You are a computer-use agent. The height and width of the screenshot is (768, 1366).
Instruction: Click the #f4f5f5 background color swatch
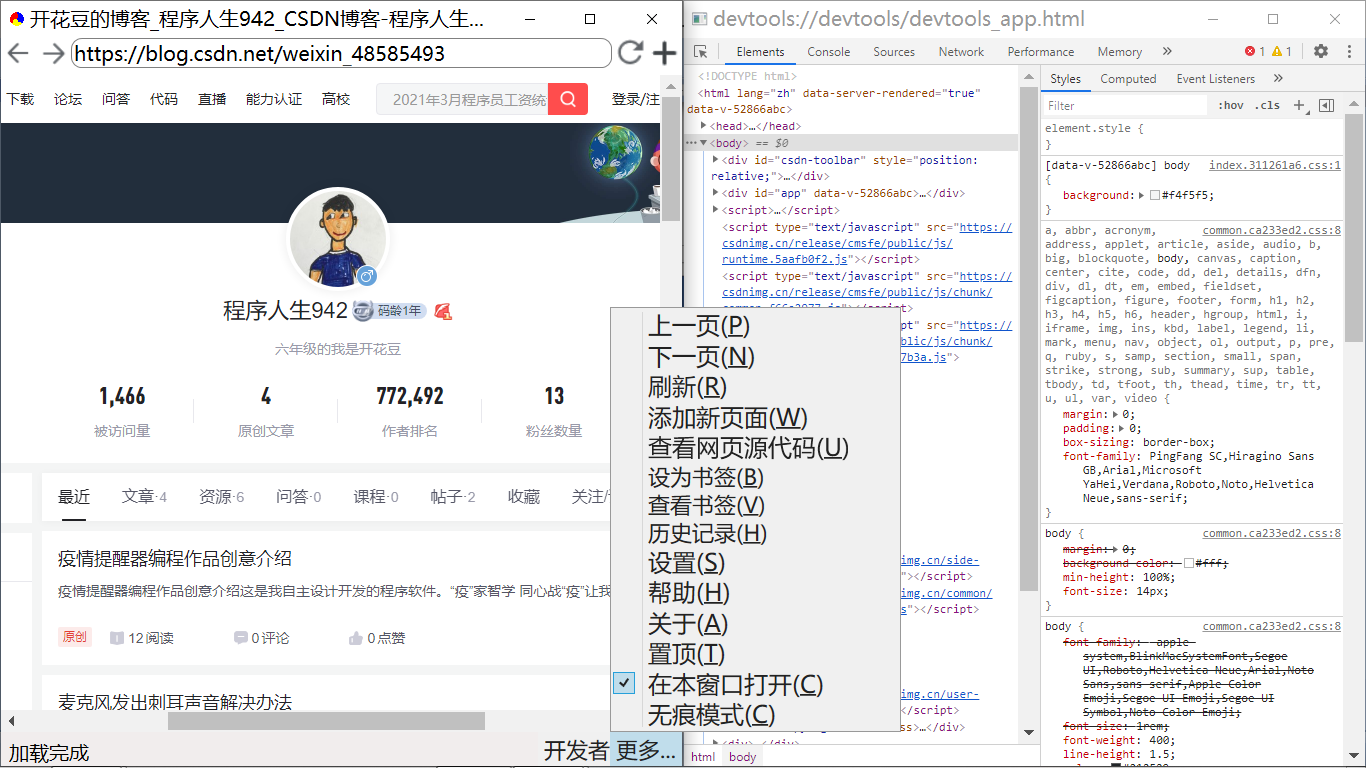pyautogui.click(x=1155, y=196)
